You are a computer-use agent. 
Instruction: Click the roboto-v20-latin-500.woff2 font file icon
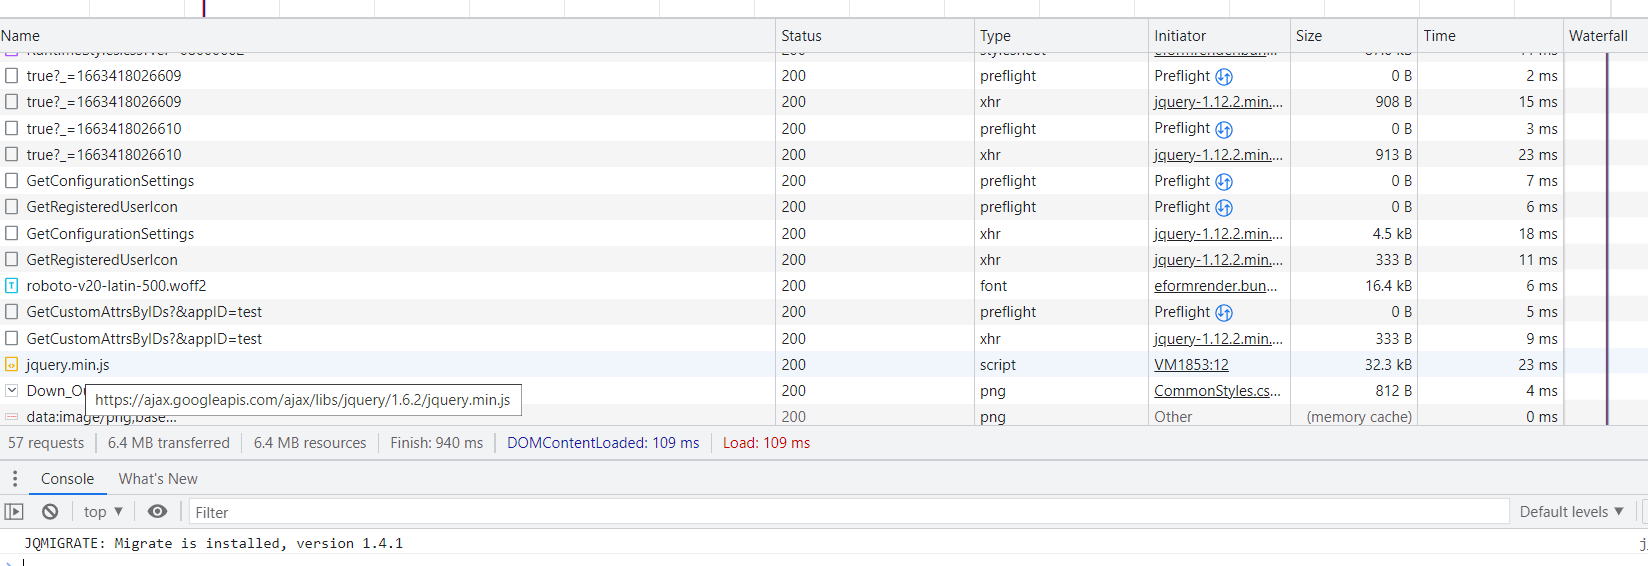tap(12, 286)
